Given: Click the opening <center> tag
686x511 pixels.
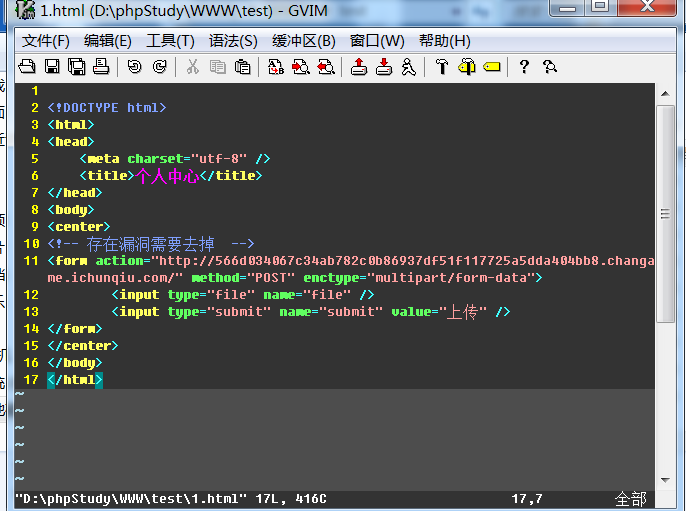Looking at the screenshot, I should pyautogui.click(x=79, y=227).
